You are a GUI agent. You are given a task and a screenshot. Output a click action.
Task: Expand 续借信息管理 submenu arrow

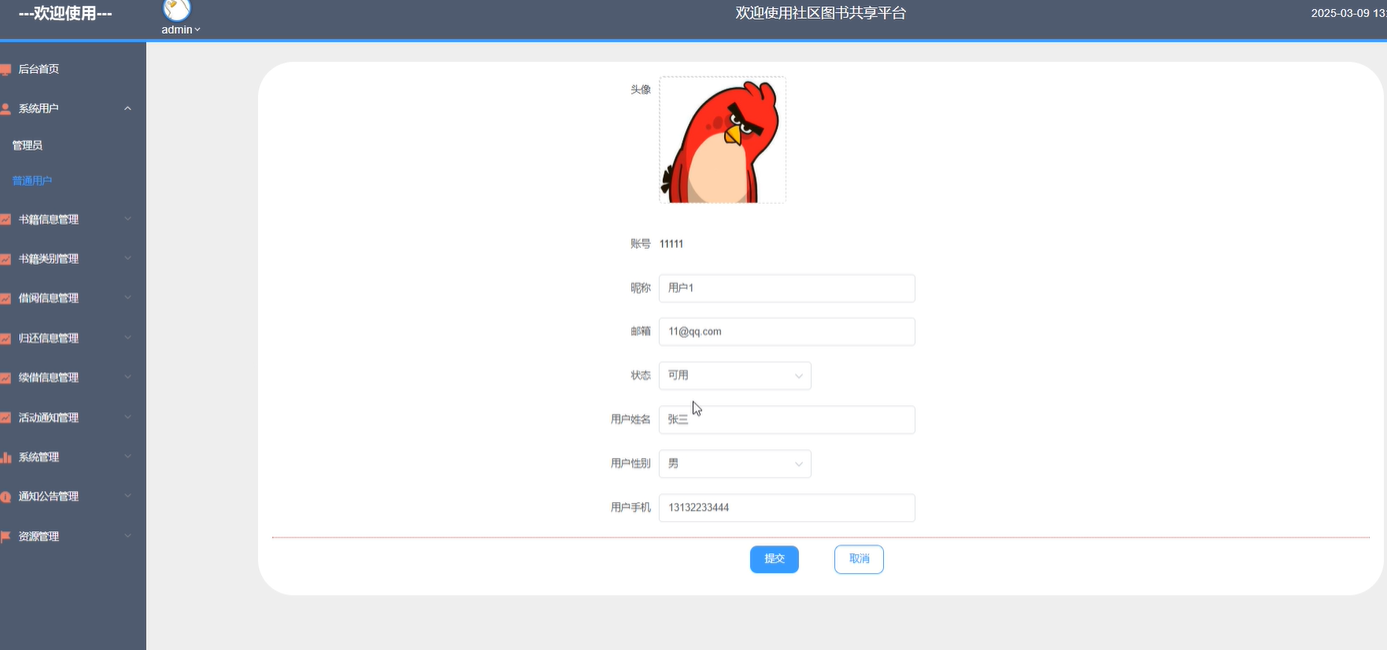[128, 378]
